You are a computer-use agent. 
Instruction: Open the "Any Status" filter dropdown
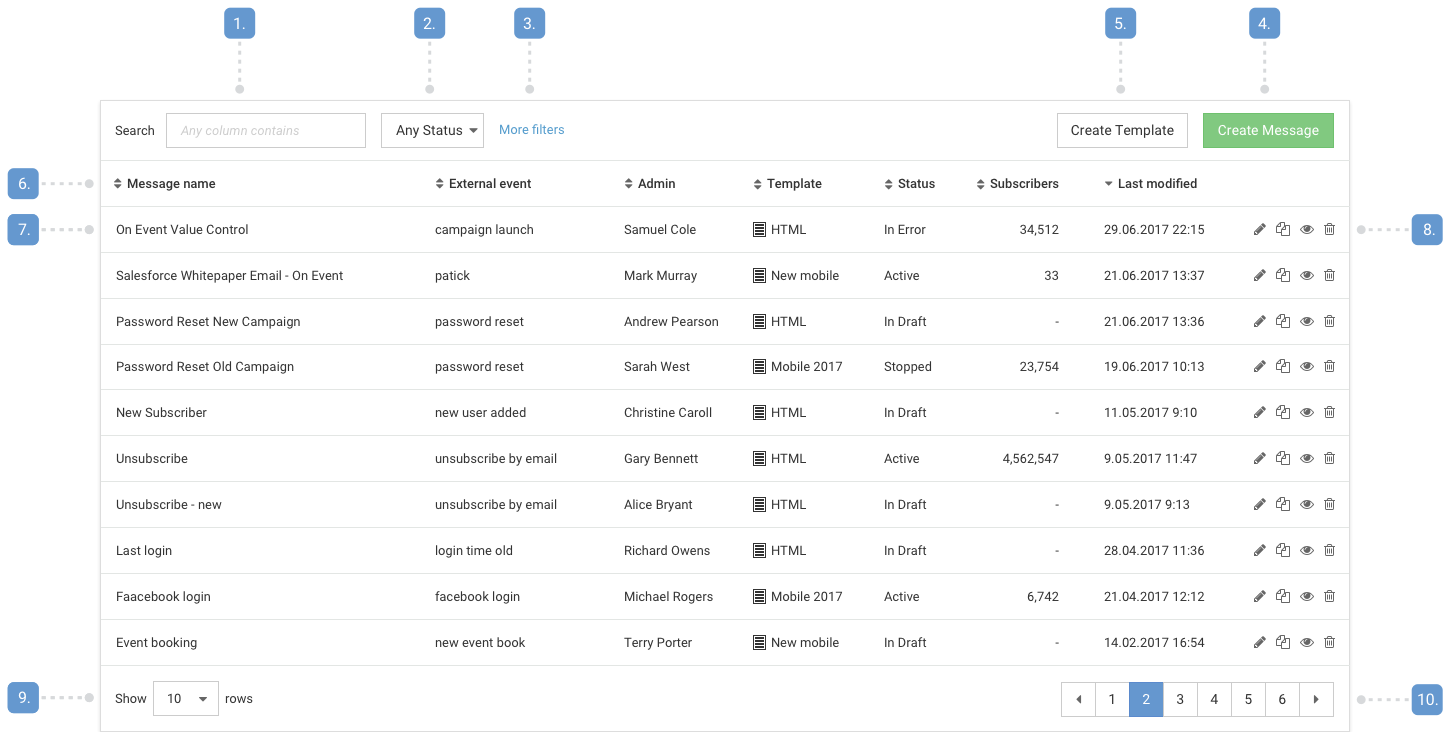click(x=432, y=130)
